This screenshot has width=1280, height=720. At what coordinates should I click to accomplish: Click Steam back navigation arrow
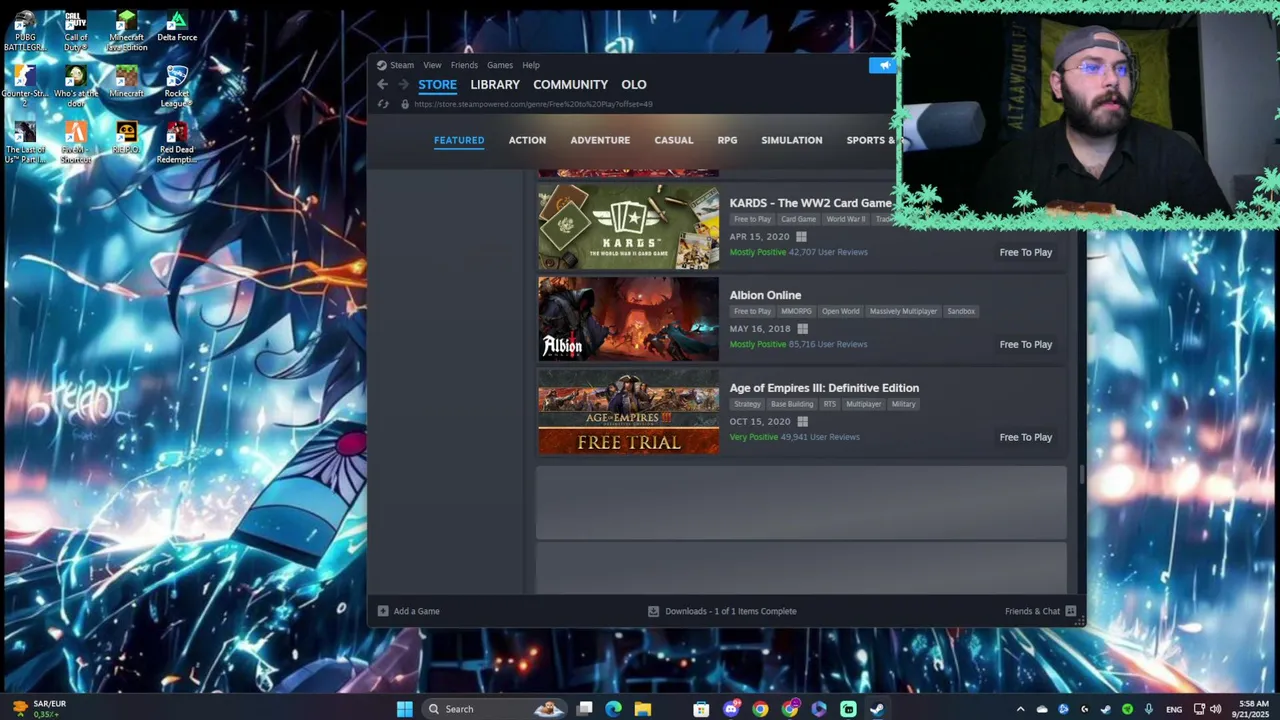pyautogui.click(x=382, y=85)
